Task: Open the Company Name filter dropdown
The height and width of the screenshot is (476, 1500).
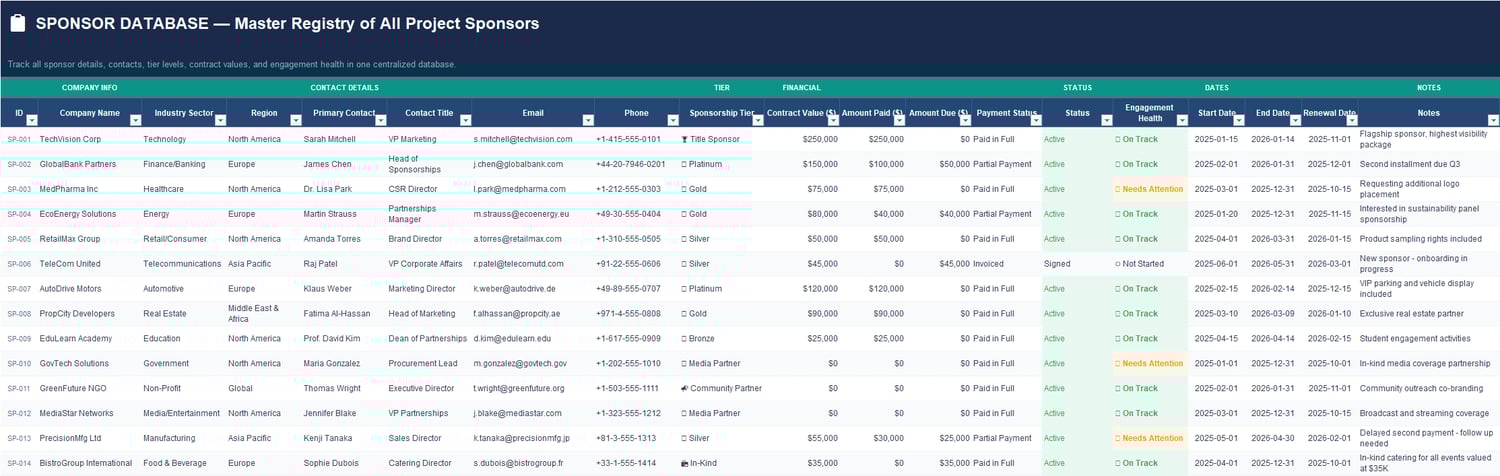Action: (x=135, y=120)
